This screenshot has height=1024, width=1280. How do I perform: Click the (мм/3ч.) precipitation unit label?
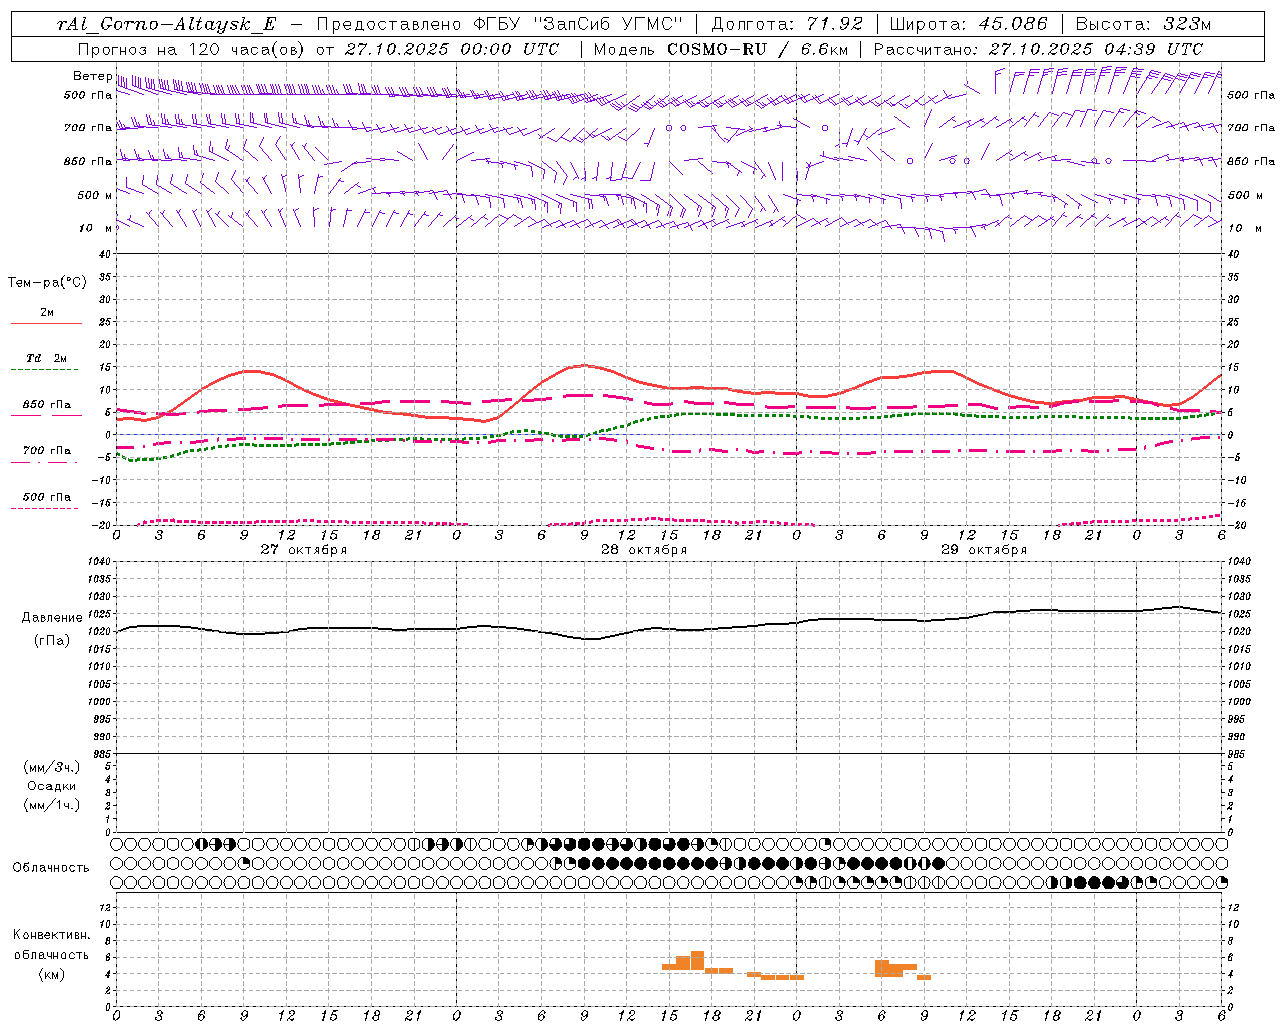coord(52,767)
